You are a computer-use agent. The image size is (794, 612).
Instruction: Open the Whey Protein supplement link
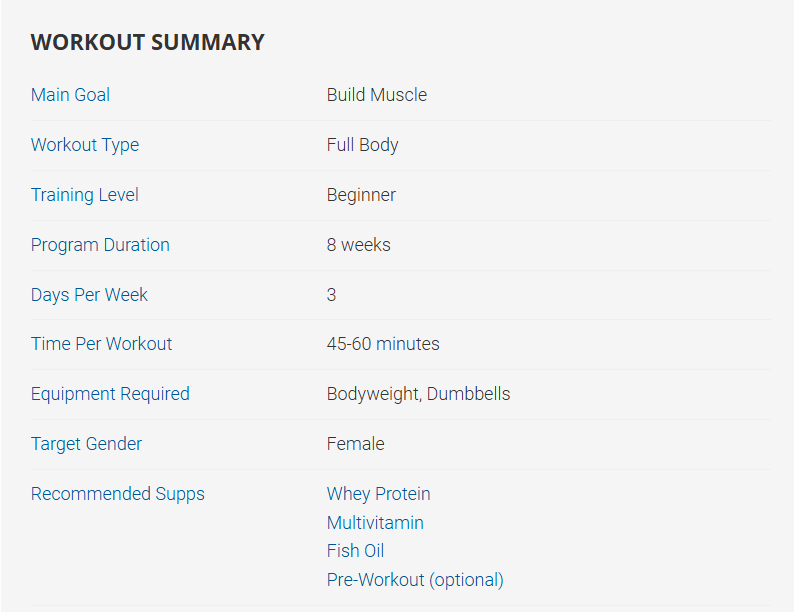[x=378, y=494]
